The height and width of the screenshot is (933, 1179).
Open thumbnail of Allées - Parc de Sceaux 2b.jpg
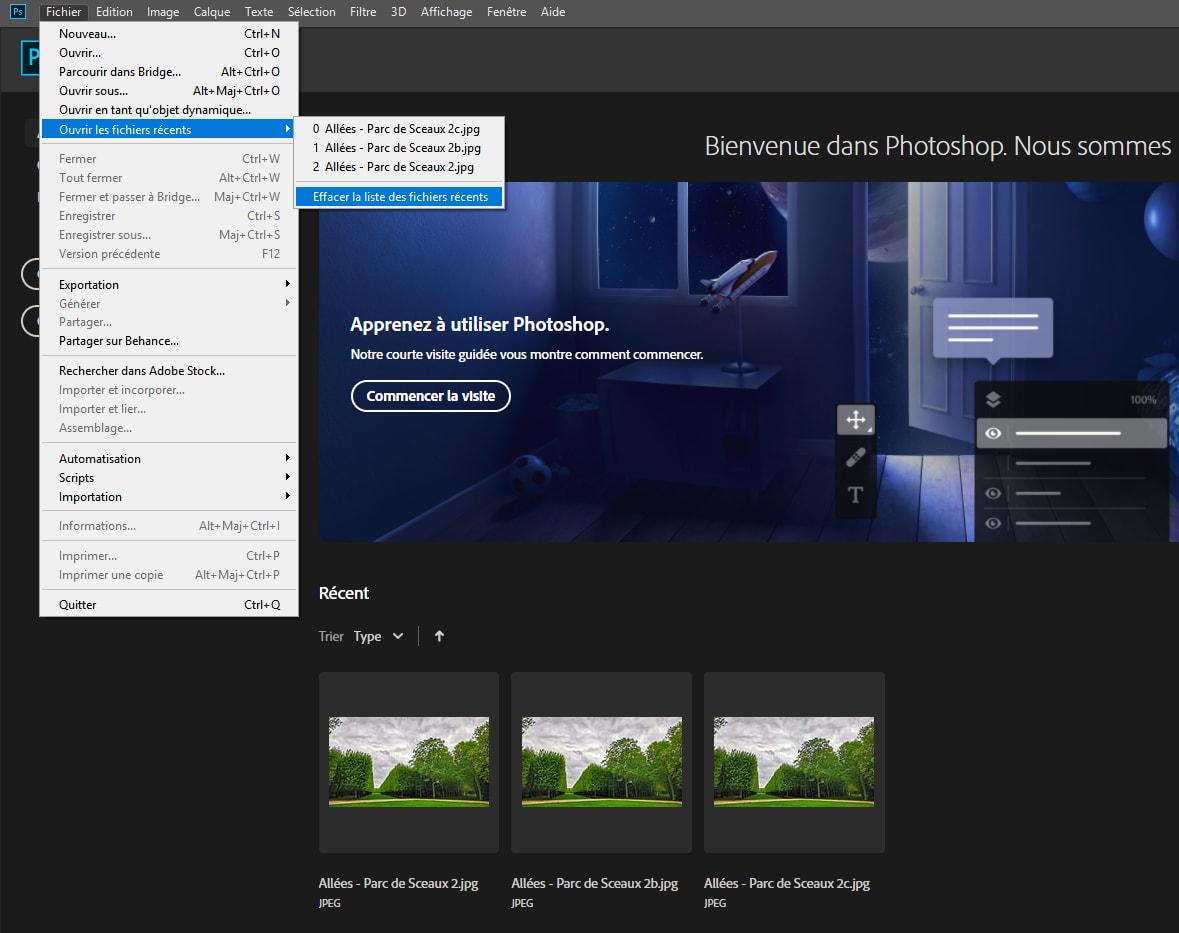(602, 762)
